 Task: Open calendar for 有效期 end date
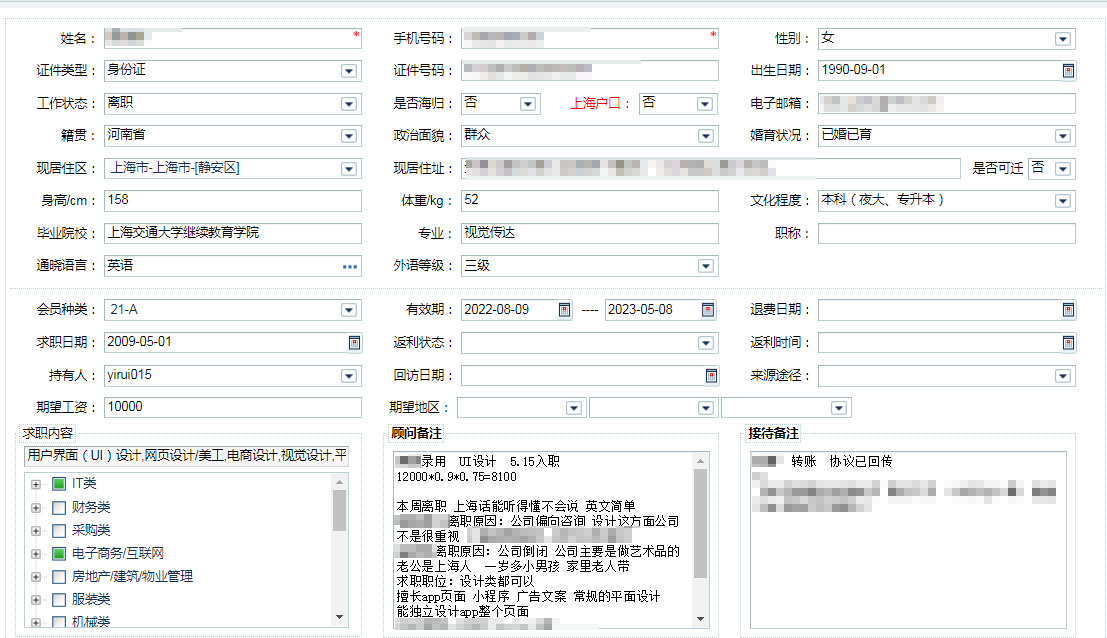[708, 310]
